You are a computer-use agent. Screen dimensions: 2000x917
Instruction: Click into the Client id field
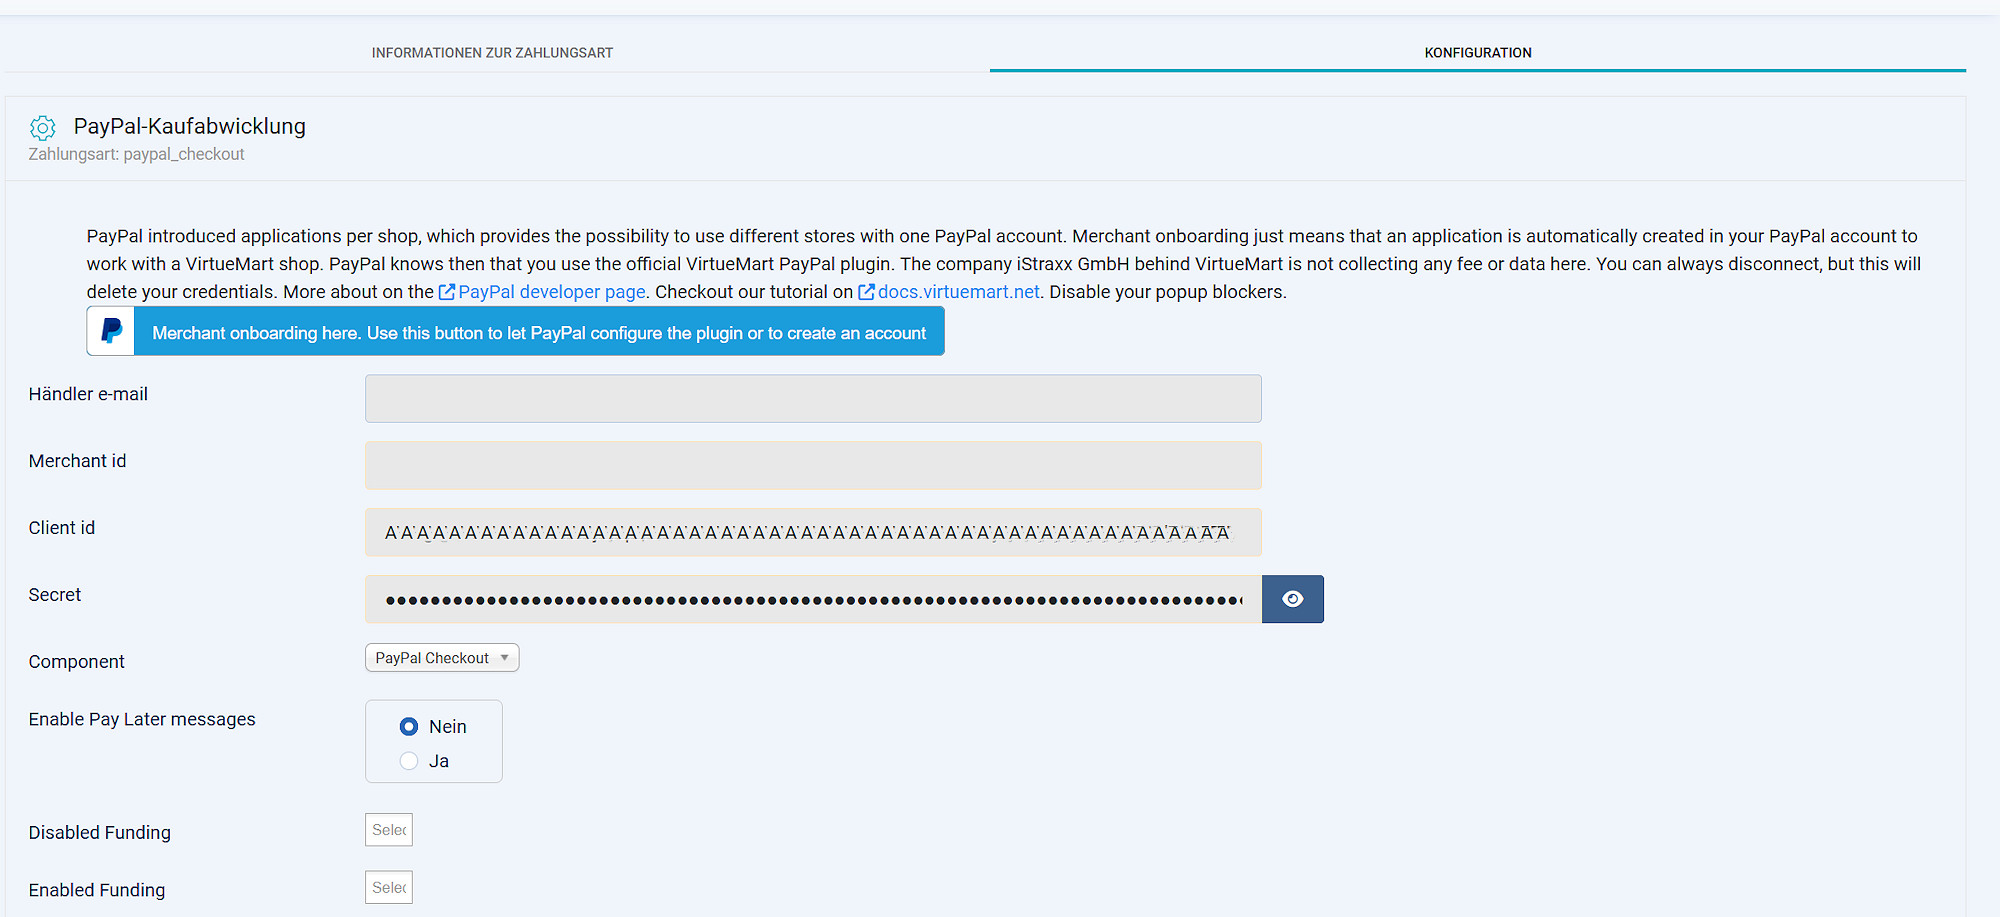click(813, 533)
